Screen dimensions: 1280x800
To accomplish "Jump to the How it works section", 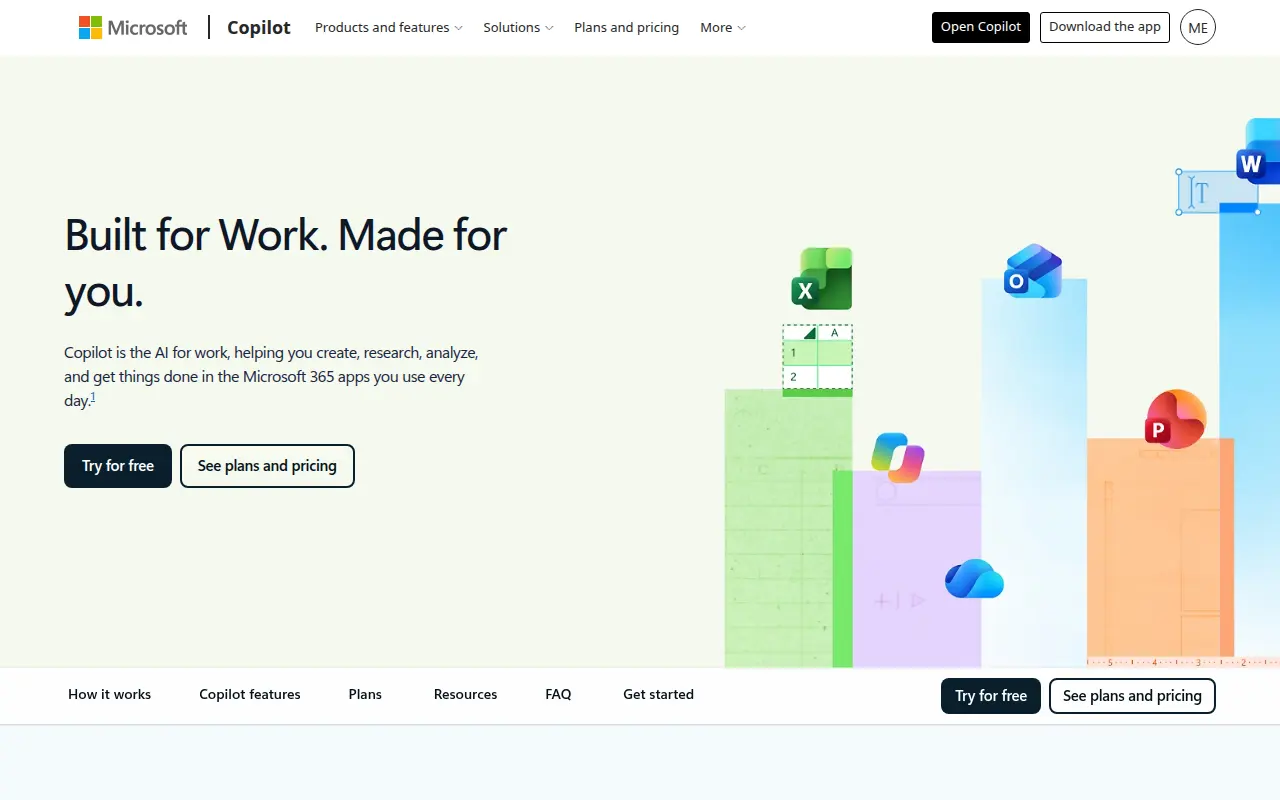I will click(110, 694).
